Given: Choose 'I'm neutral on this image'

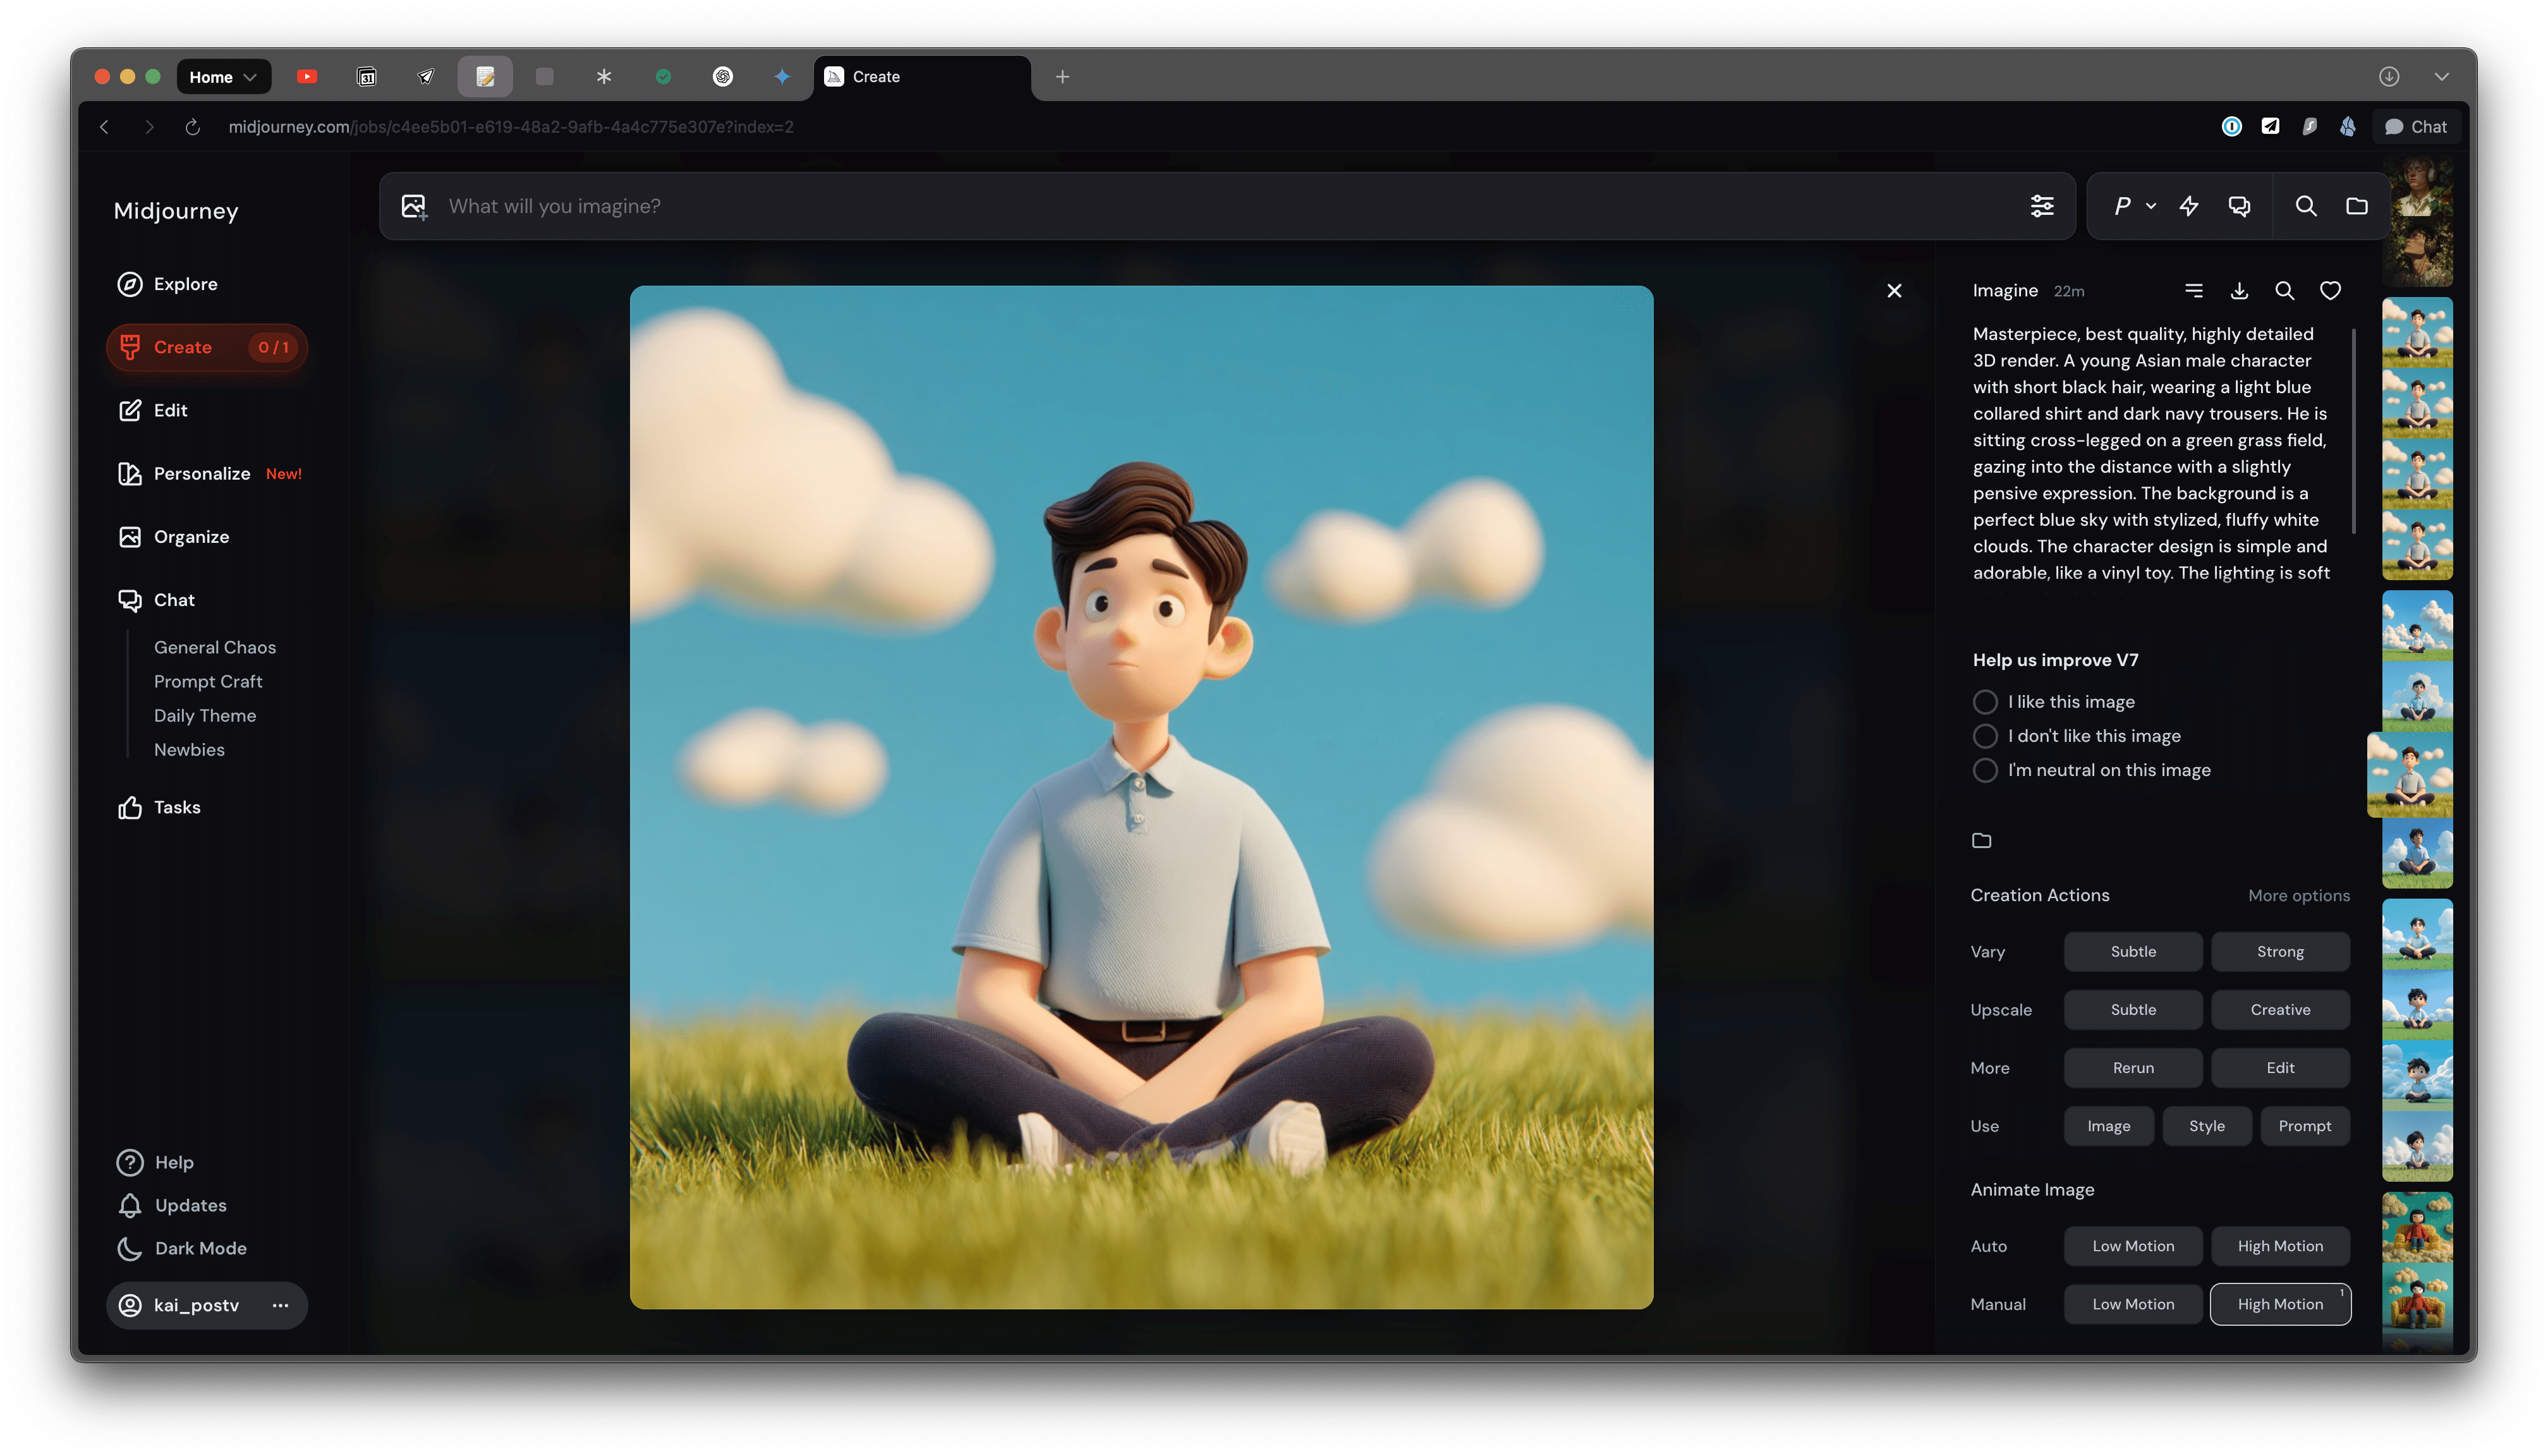Looking at the screenshot, I should (x=1985, y=770).
